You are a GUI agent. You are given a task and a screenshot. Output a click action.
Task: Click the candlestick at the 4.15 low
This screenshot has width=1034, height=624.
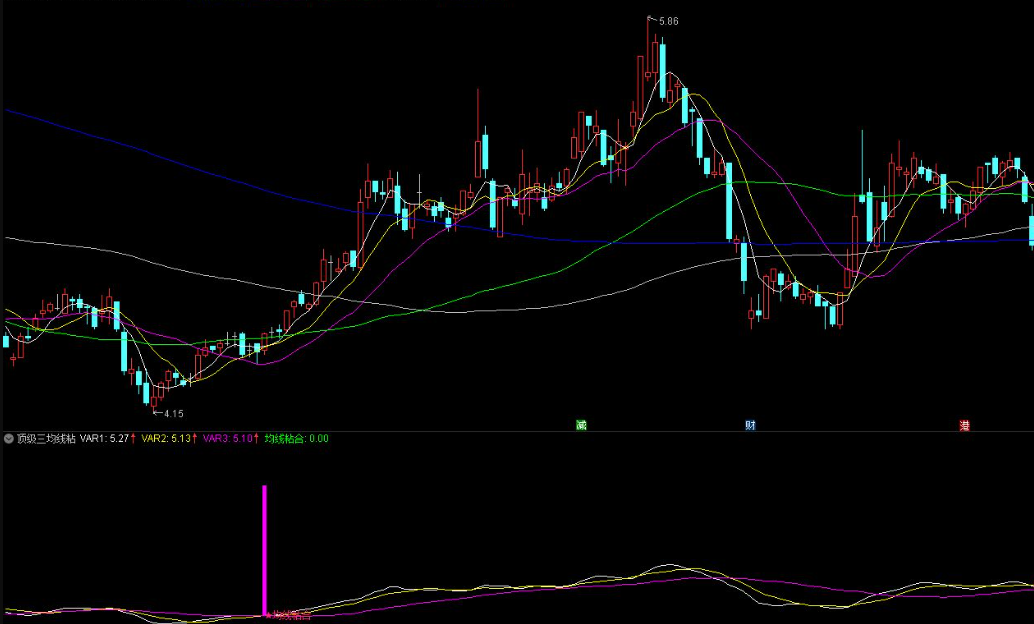(x=154, y=400)
